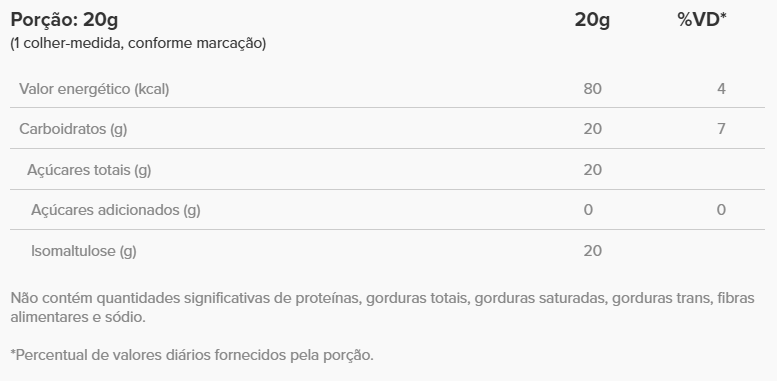The image size is (777, 381).
Task: Click the Açúcares totais 20 value
Action: (593, 170)
